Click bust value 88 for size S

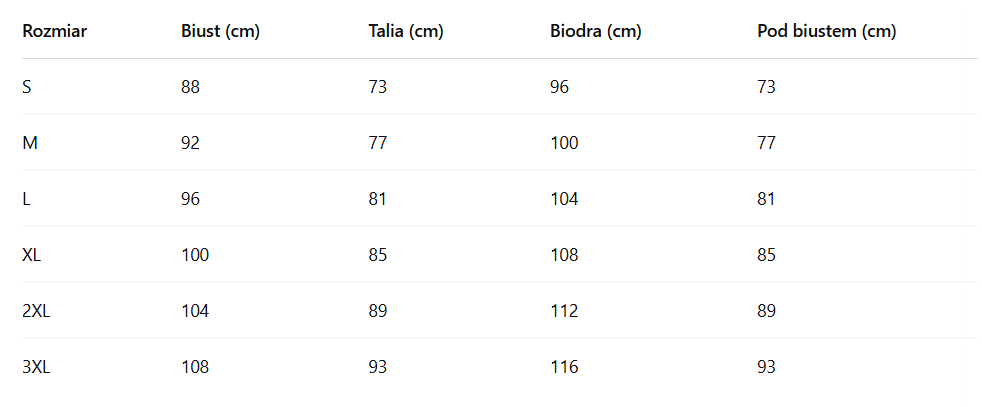[x=190, y=87]
